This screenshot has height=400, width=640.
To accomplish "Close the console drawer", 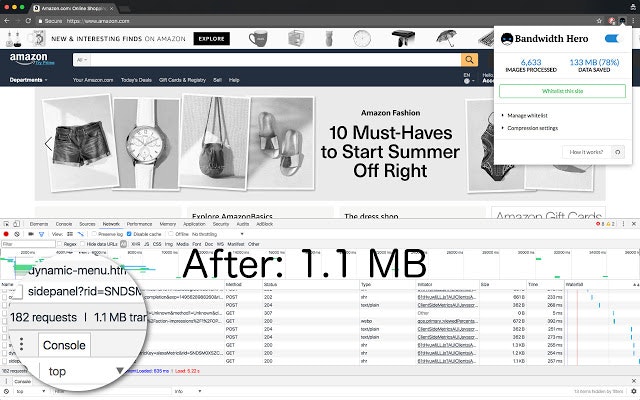I will coord(634,381).
